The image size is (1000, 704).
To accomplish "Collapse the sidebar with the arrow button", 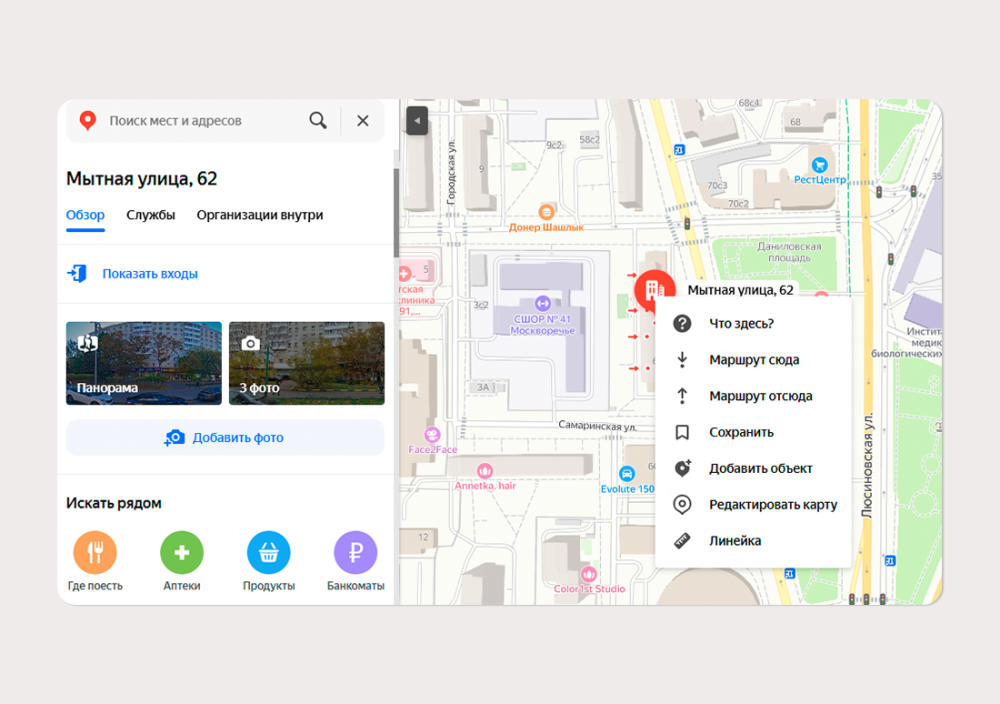I will [417, 121].
